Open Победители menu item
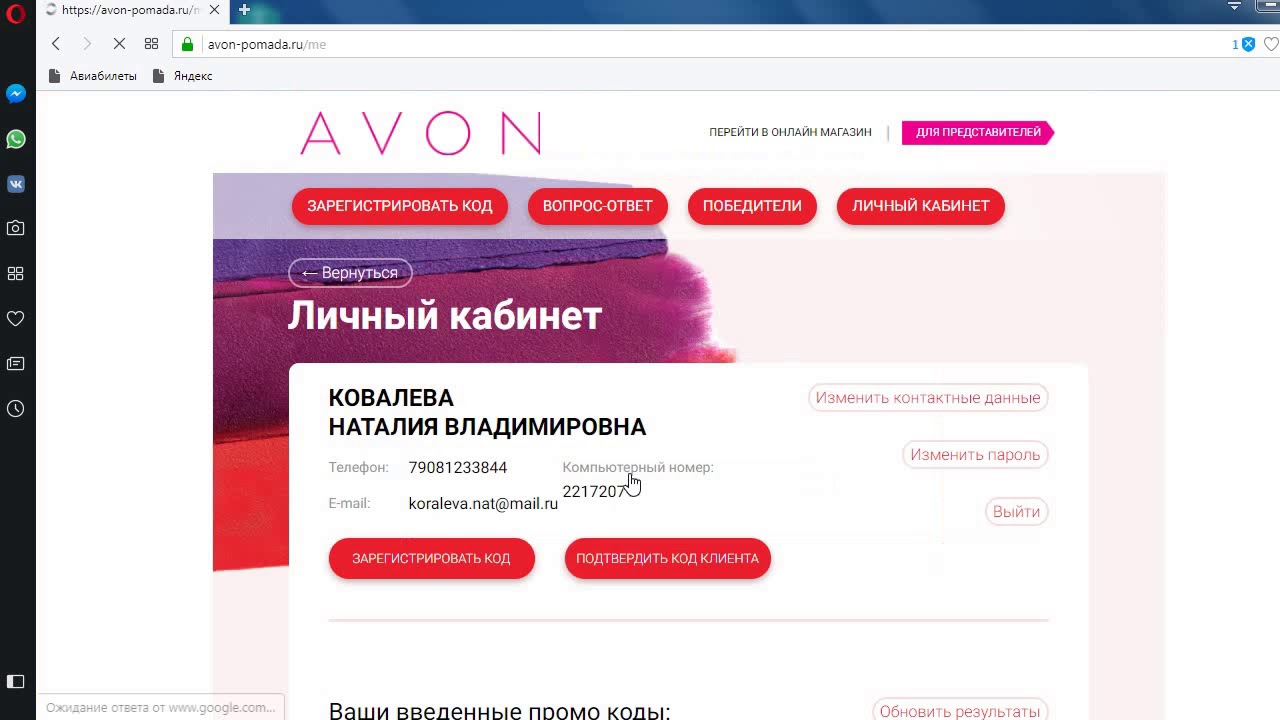This screenshot has width=1280, height=720. click(x=752, y=206)
